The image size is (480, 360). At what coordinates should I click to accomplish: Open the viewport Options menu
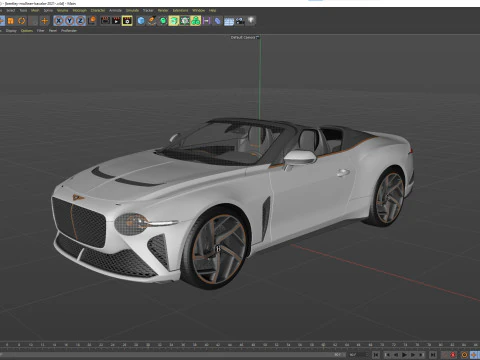click(27, 31)
